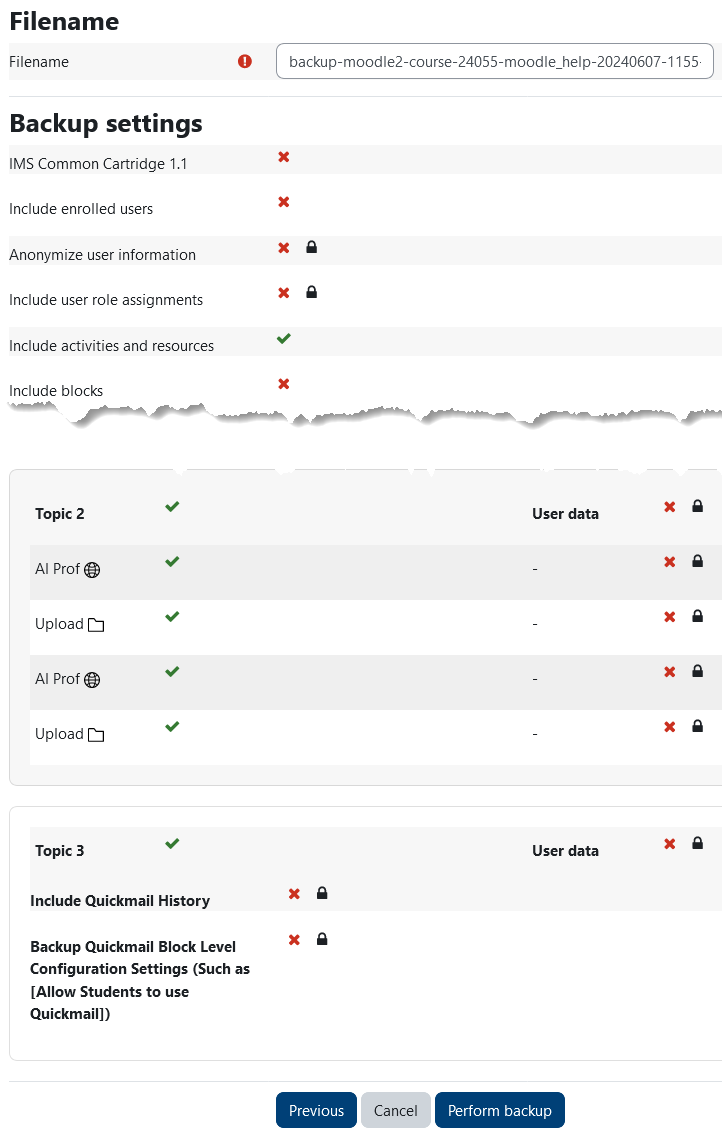
Task: Click the lock icon beside Include user role assignments
Action: click(x=311, y=293)
